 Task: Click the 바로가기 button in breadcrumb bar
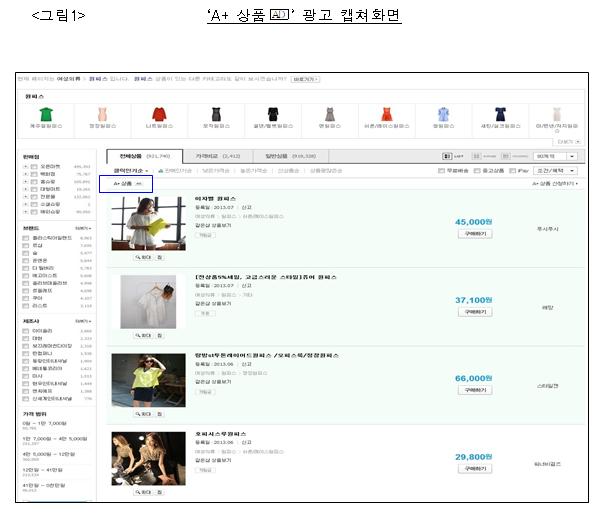pyautogui.click(x=305, y=79)
